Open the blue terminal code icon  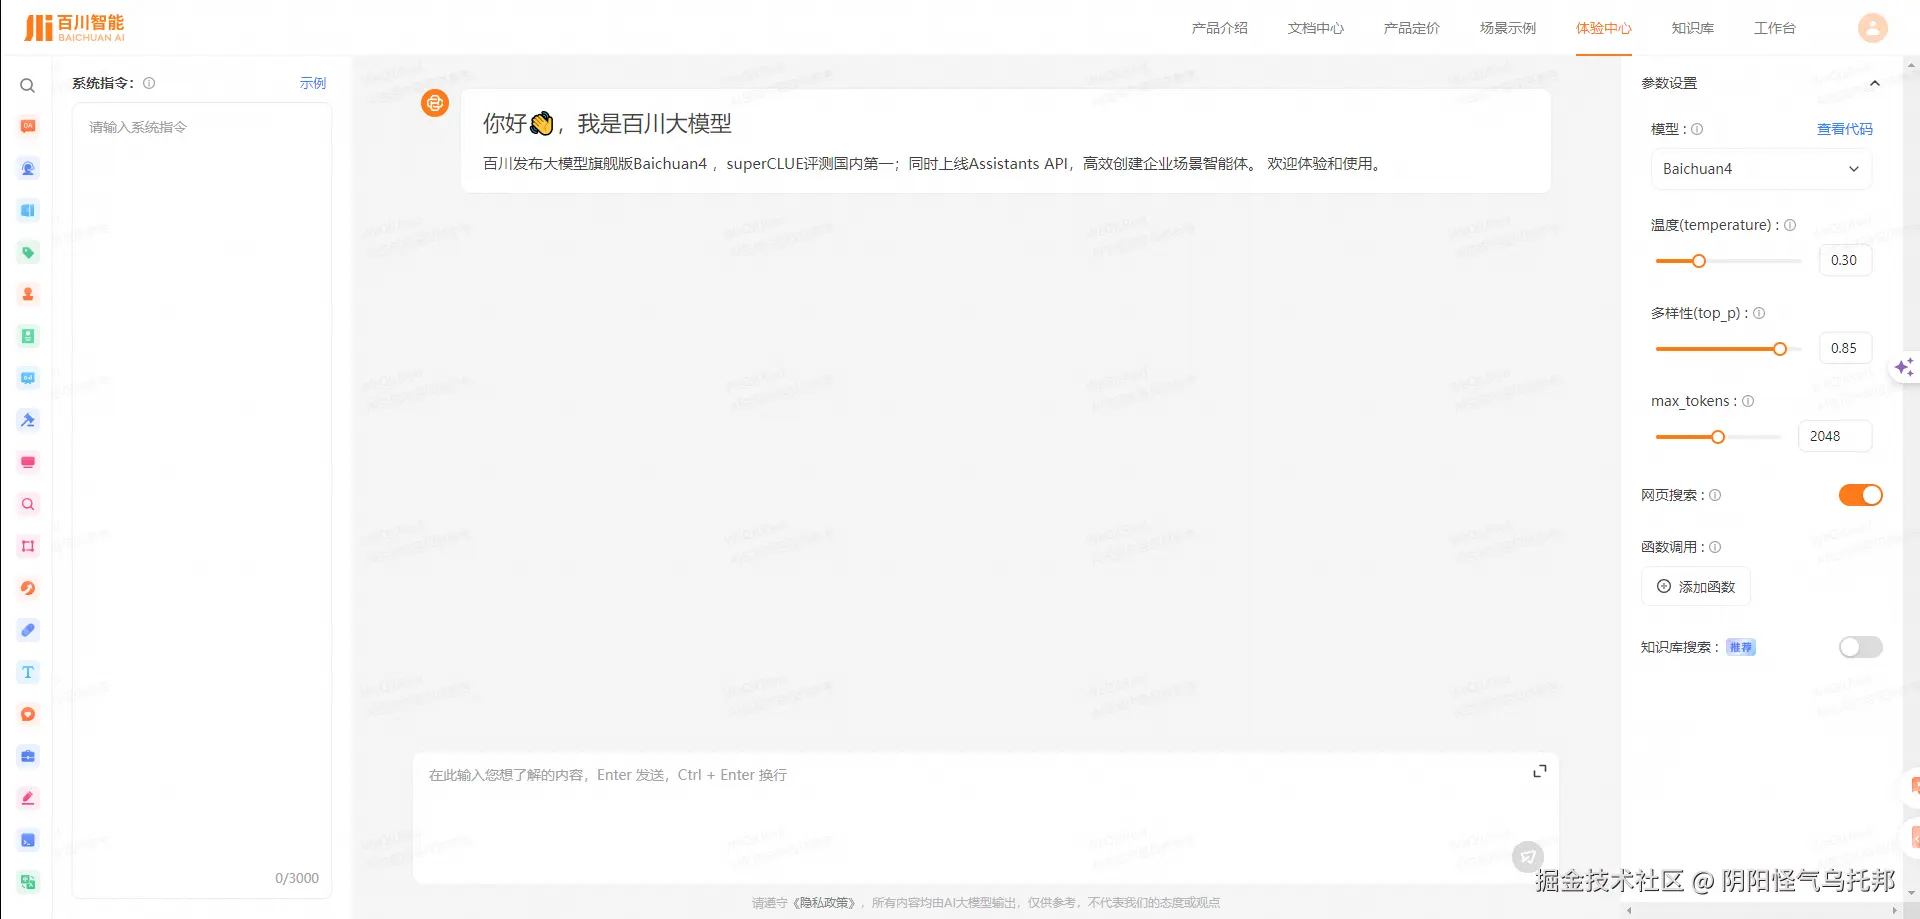tap(28, 840)
